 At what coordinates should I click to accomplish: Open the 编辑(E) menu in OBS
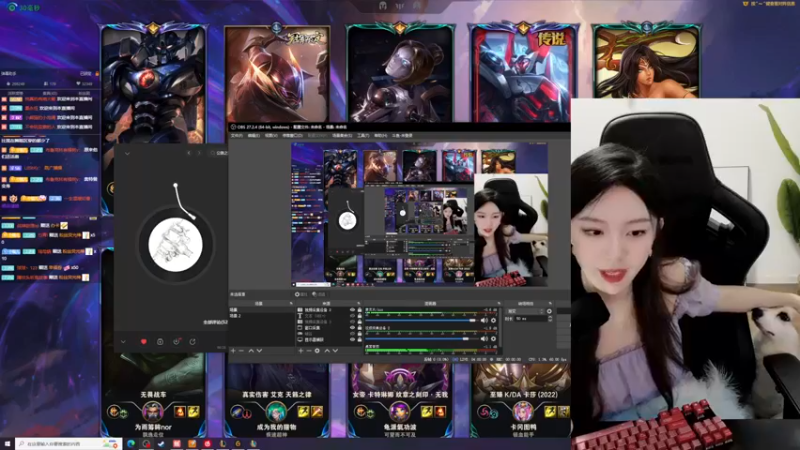[254, 136]
